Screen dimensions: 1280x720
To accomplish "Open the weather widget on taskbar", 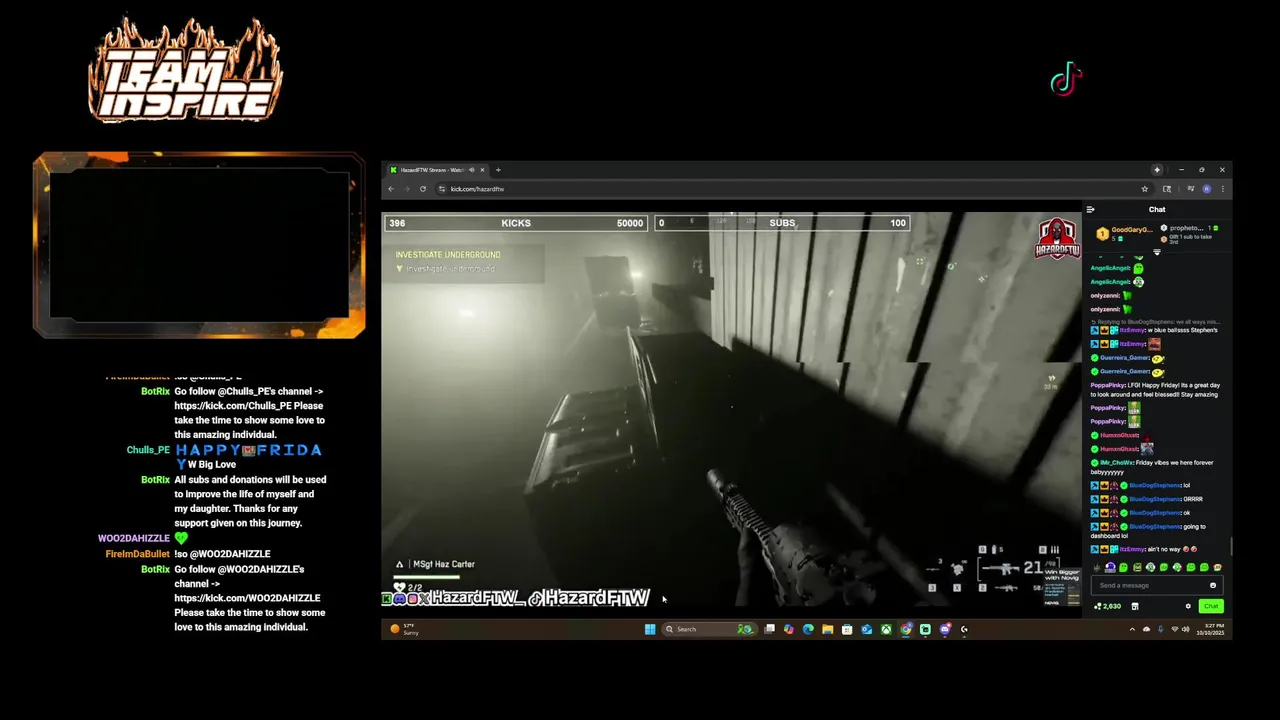I will [405, 629].
